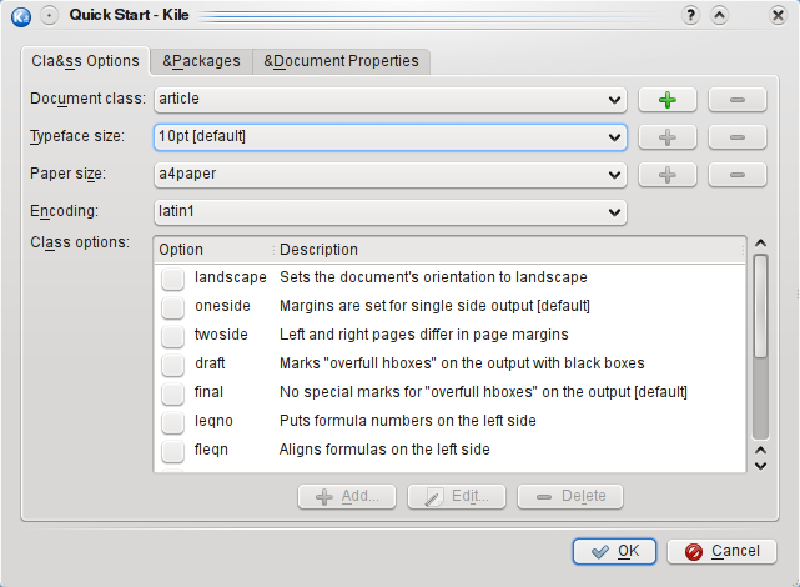
Task: Click minus icon beside Paper size
Action: [x=737, y=175]
